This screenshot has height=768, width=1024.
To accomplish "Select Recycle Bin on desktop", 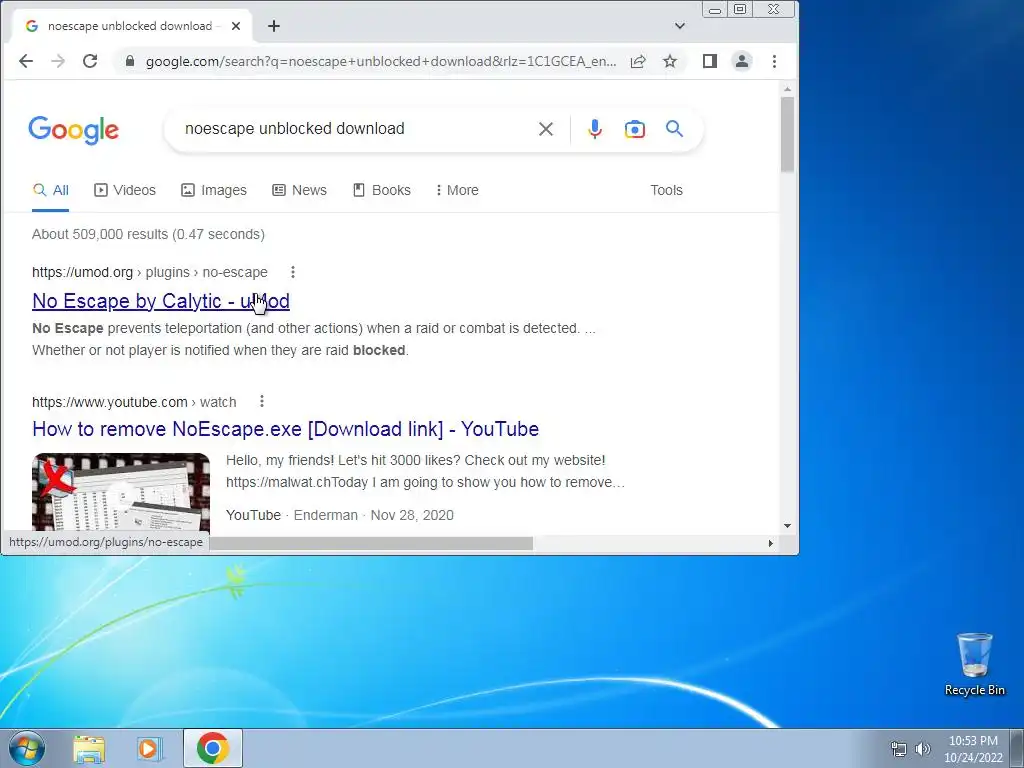I will tap(974, 664).
